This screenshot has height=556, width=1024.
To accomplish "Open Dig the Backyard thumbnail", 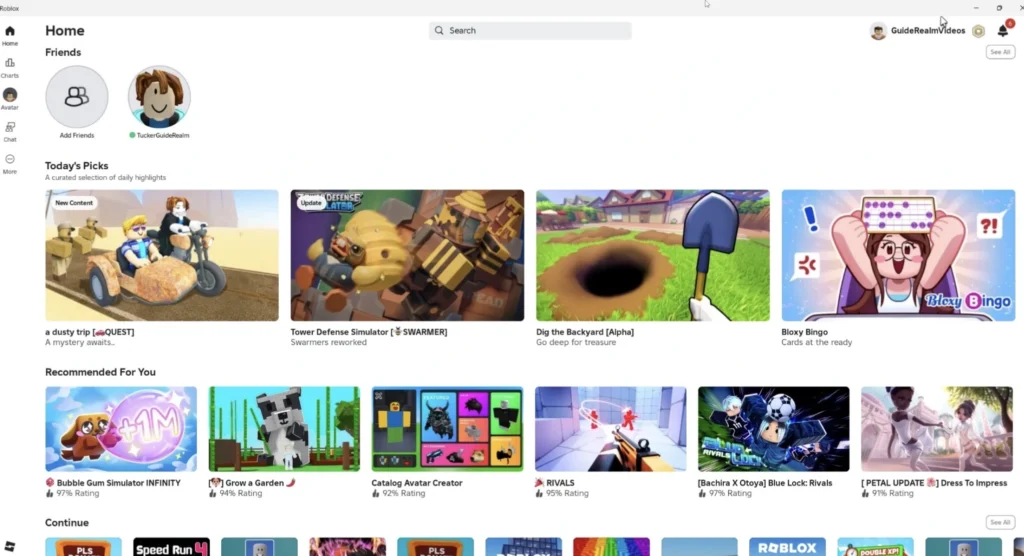I will click(x=653, y=255).
